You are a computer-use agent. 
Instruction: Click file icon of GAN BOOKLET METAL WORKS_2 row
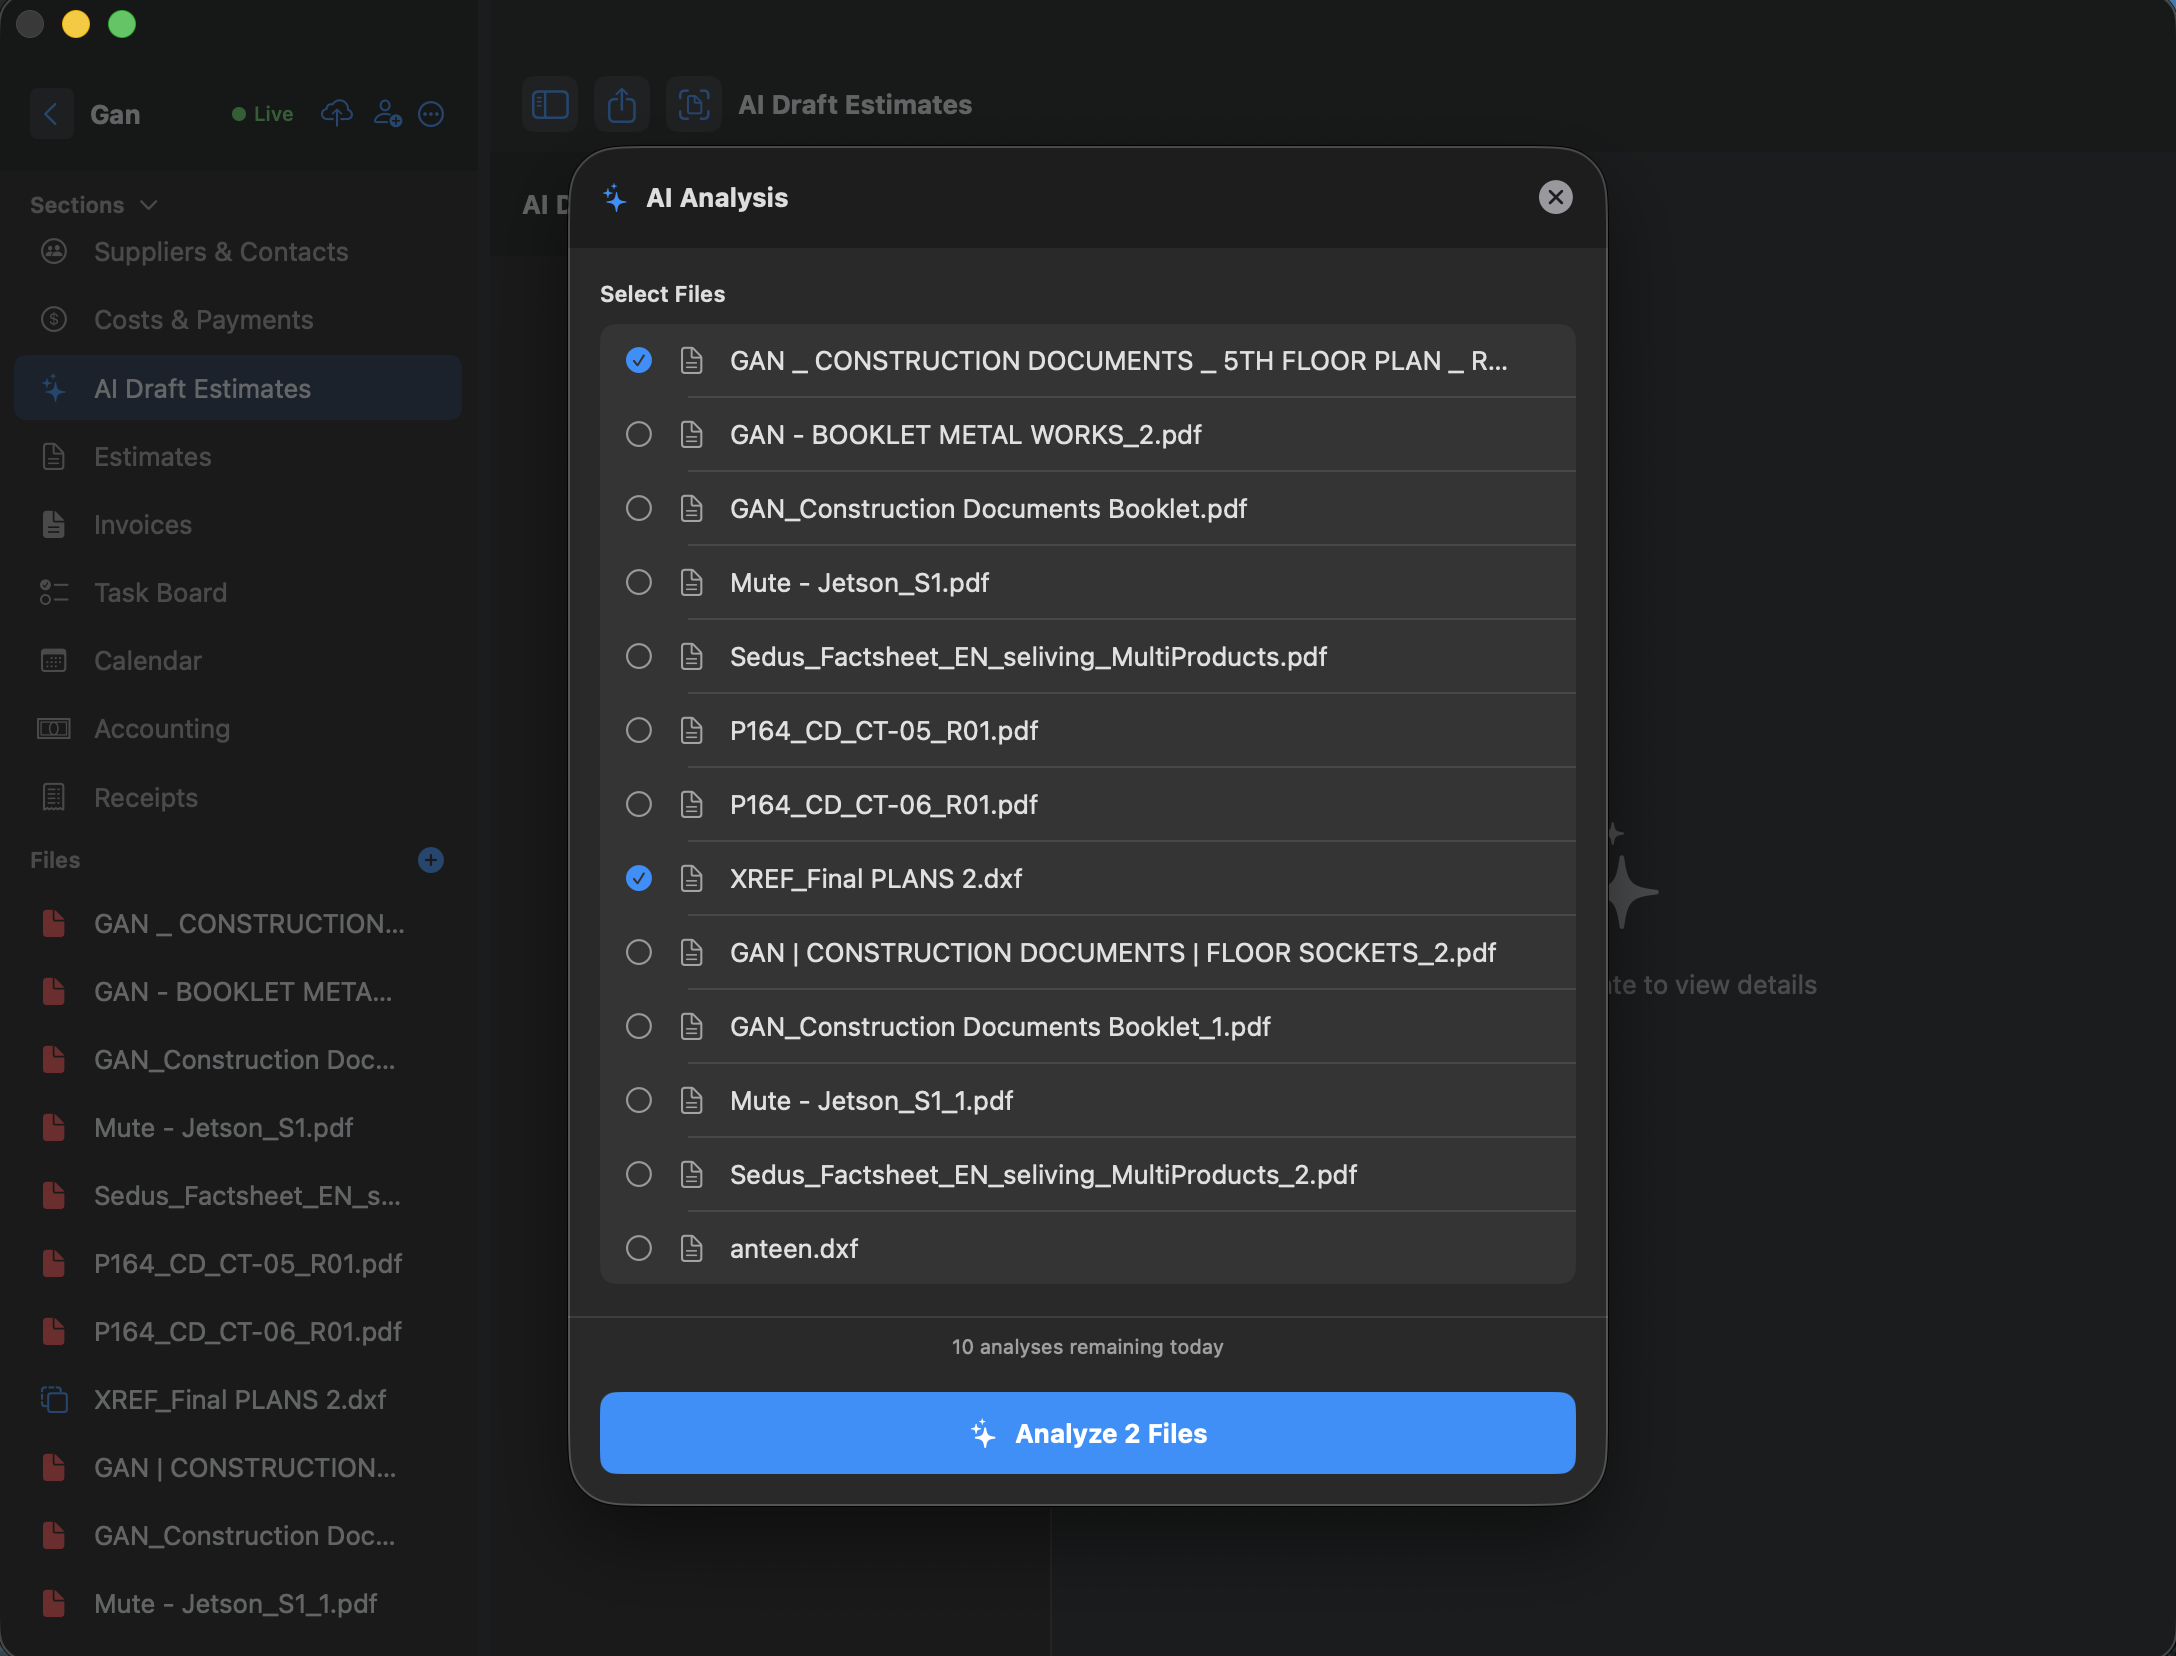pyautogui.click(x=691, y=434)
